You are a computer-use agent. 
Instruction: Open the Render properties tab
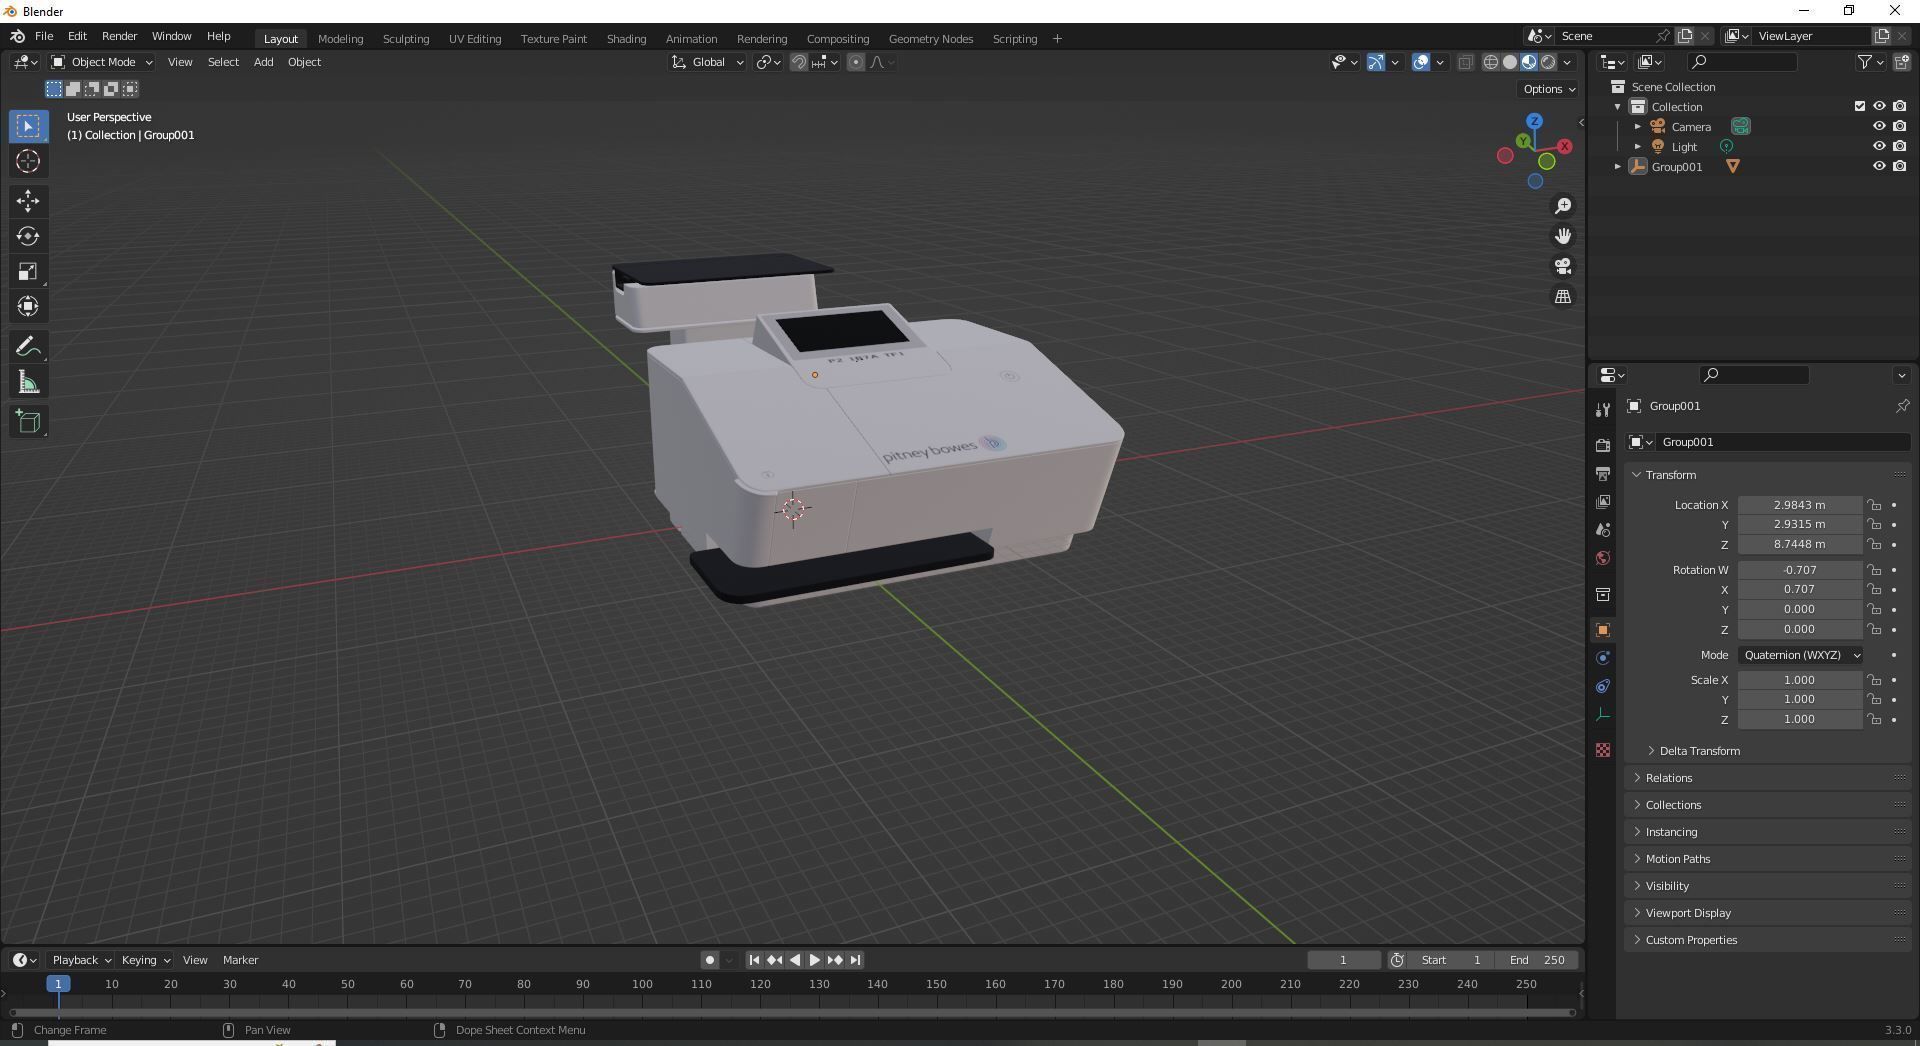click(x=1603, y=445)
